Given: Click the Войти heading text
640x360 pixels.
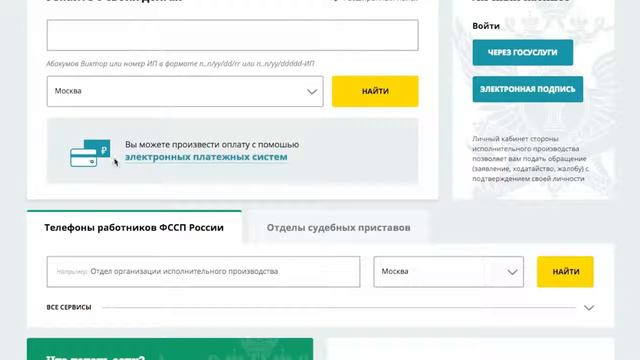Looking at the screenshot, I should (x=486, y=26).
